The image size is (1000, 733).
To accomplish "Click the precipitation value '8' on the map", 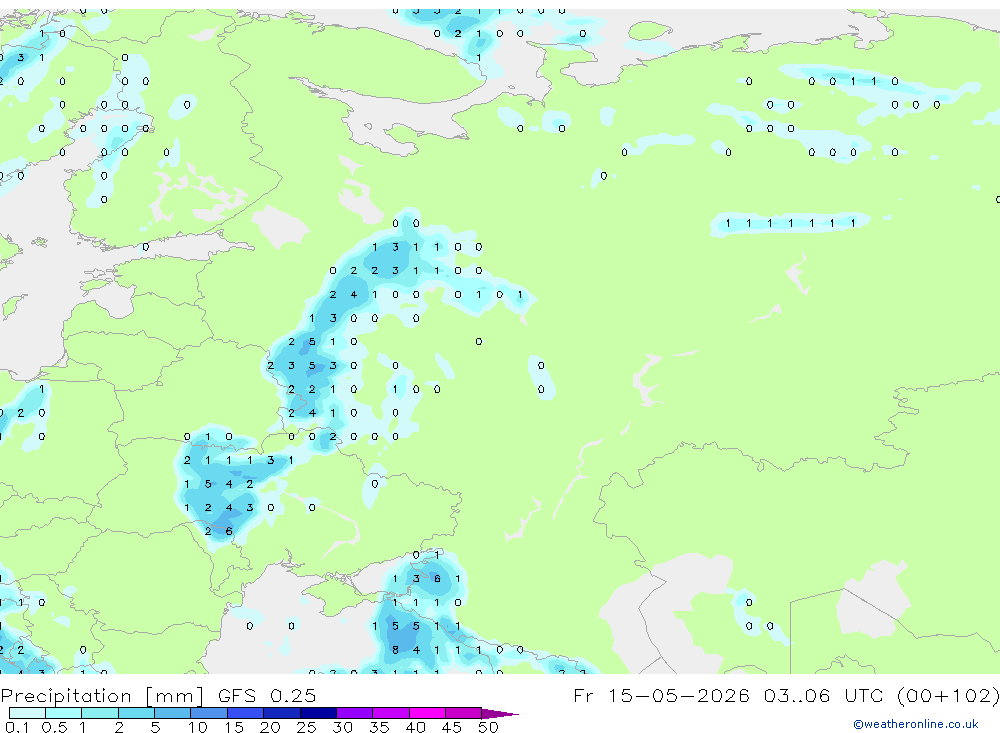I will pyautogui.click(x=395, y=650).
